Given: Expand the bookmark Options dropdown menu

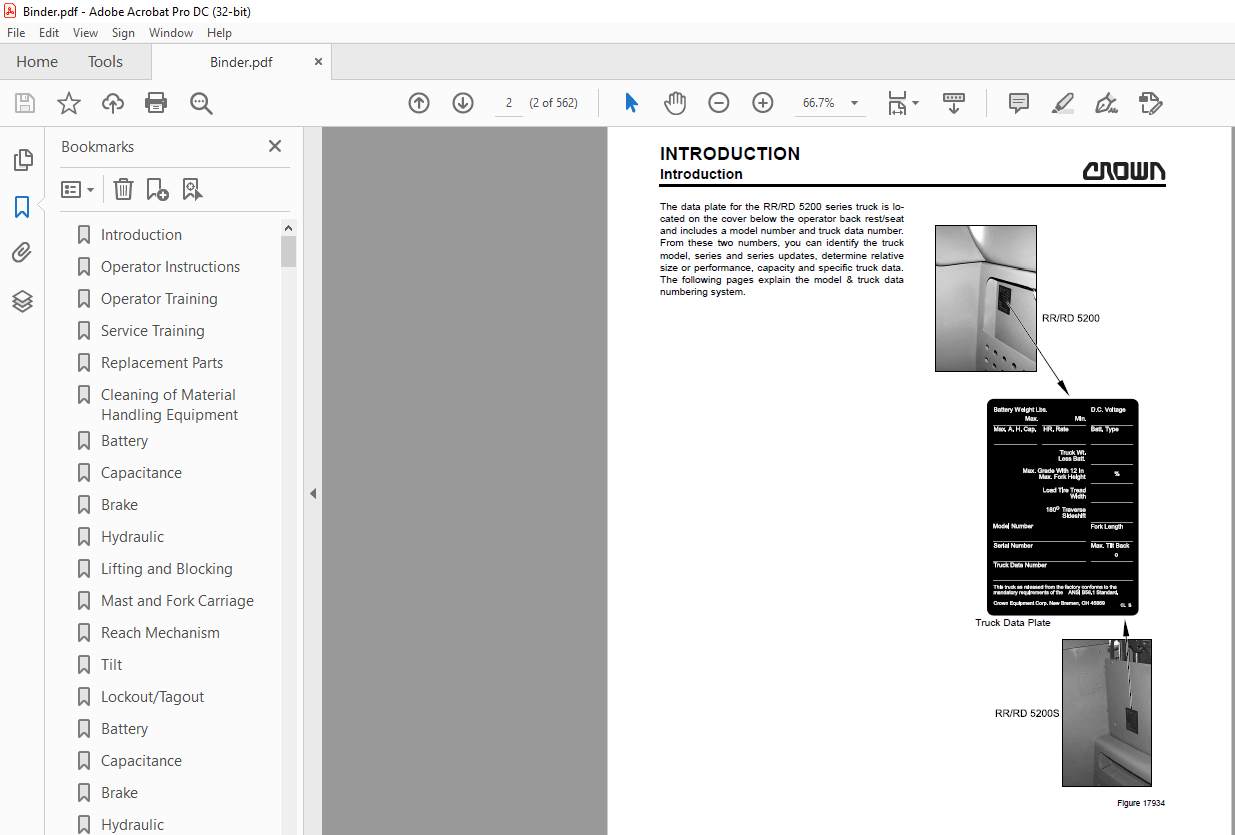Looking at the screenshot, I should click(78, 189).
